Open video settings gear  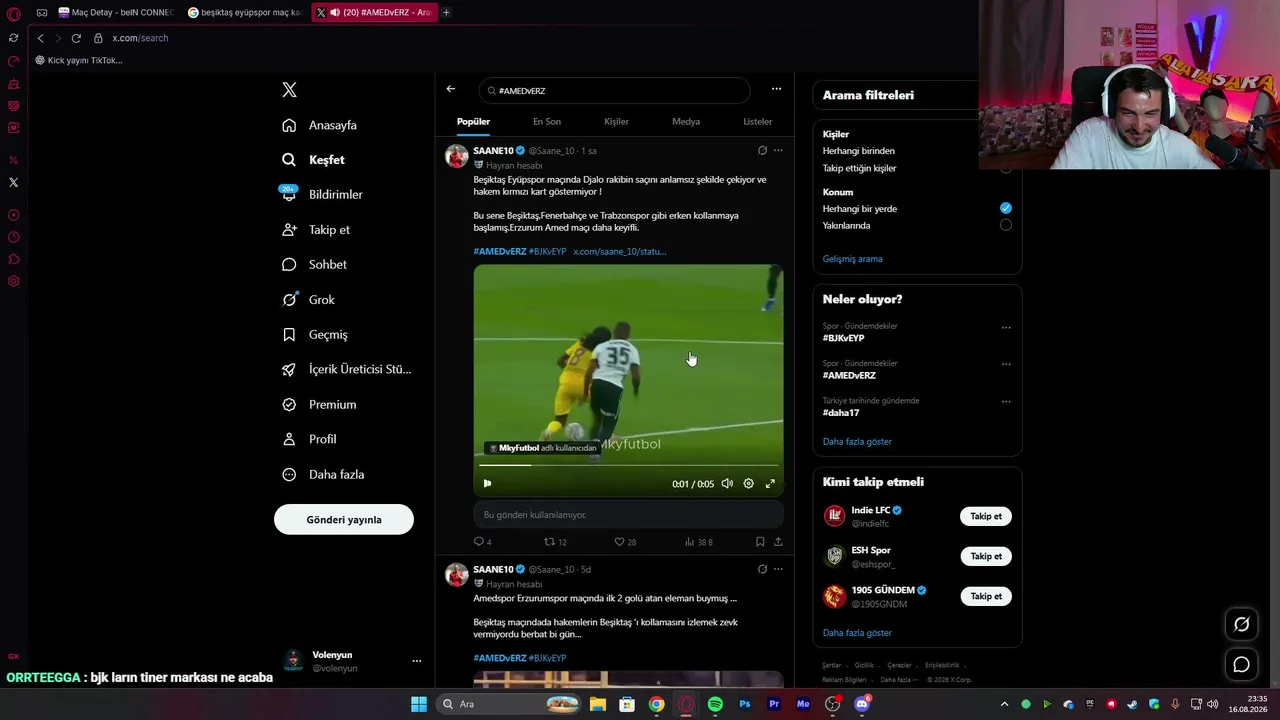[x=748, y=484]
